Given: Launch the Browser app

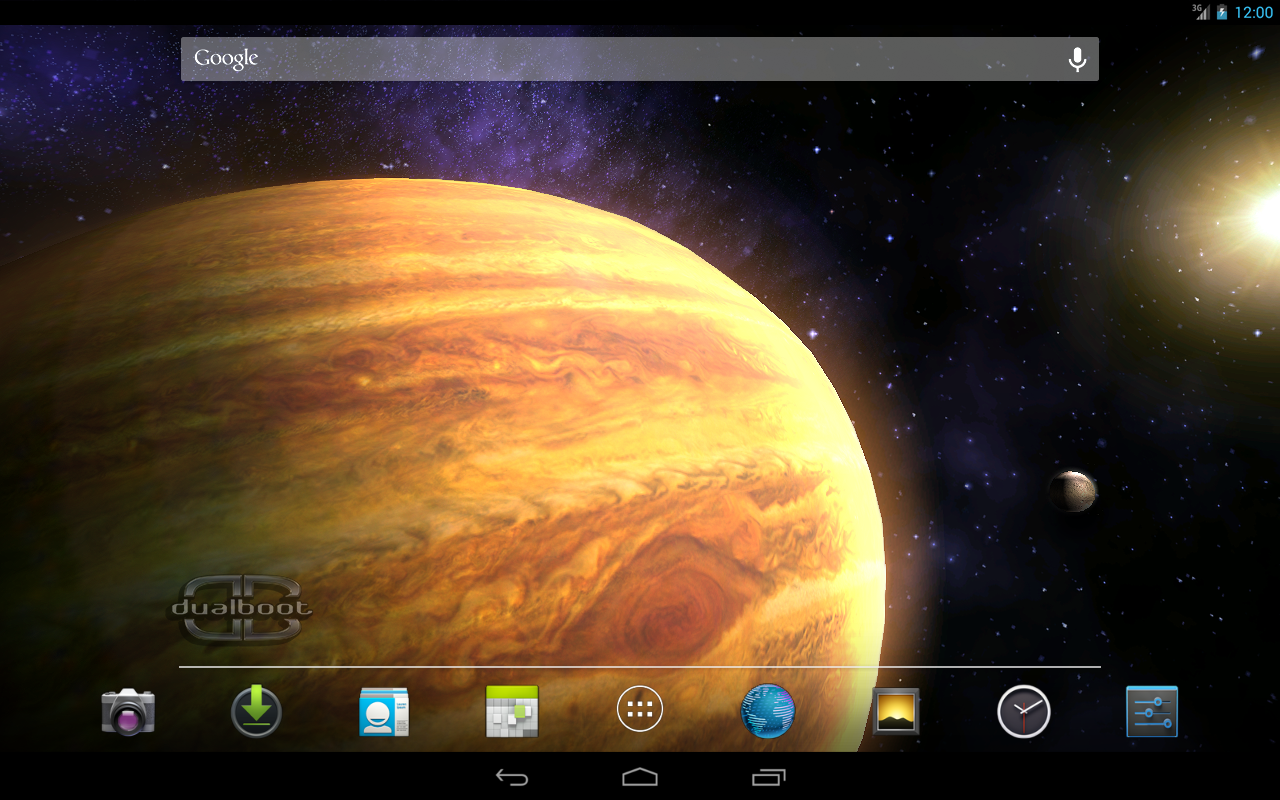Looking at the screenshot, I should [x=768, y=710].
